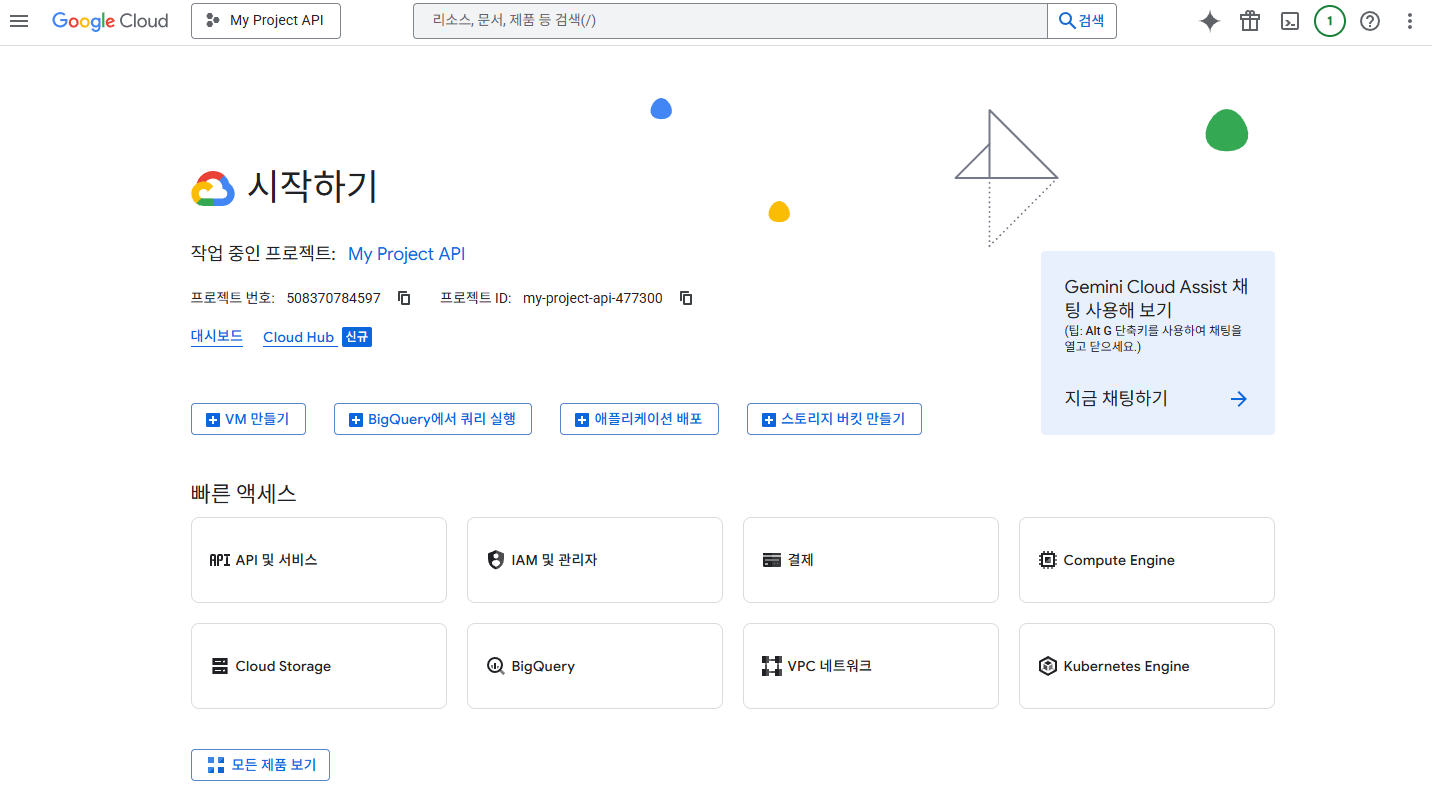Open the Cloud Storage card
This screenshot has height=795, width=1432.
(319, 666)
